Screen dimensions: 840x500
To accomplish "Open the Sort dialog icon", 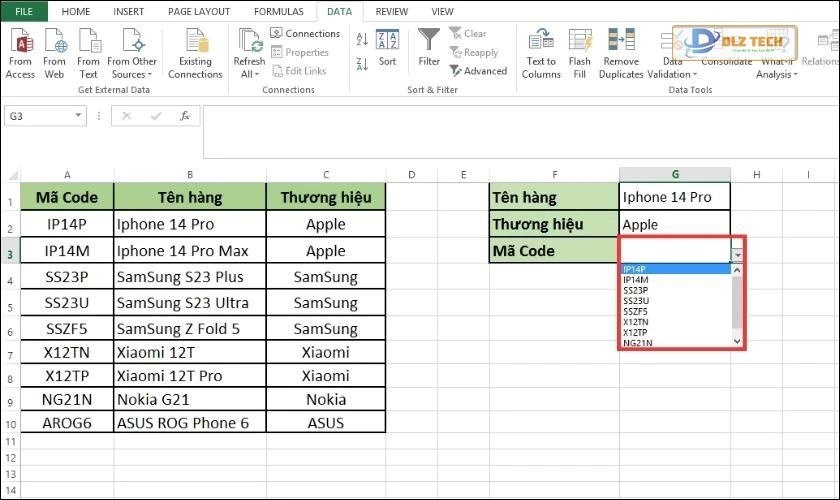I will (x=387, y=42).
